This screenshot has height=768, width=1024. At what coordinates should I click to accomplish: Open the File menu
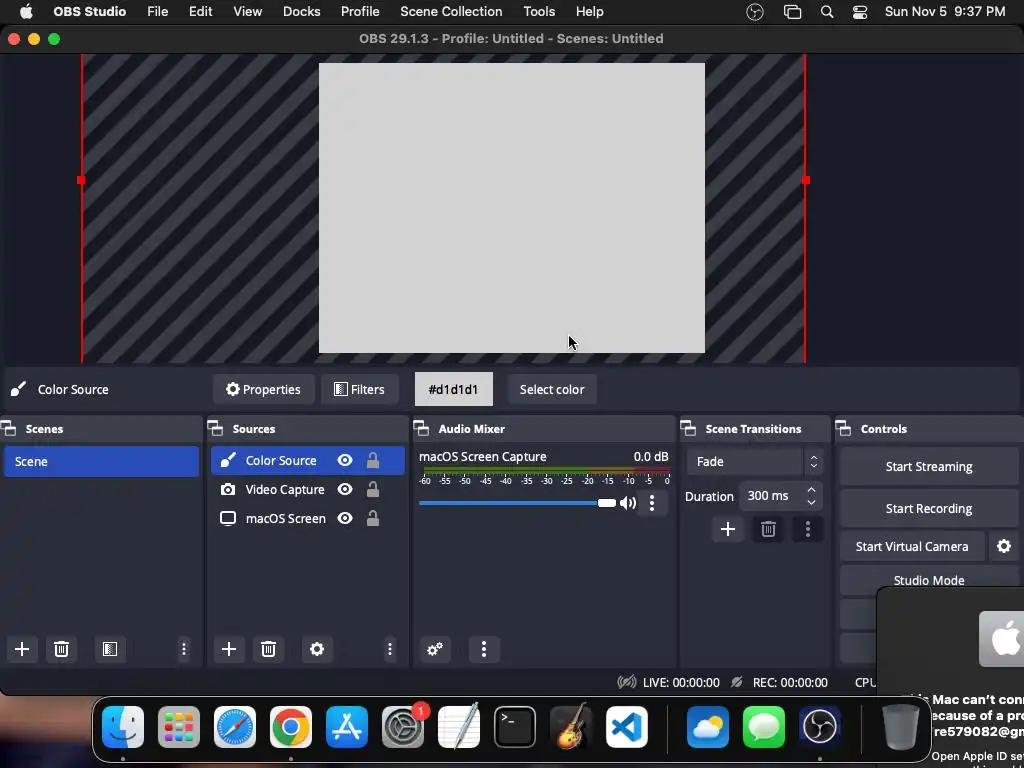tap(157, 12)
